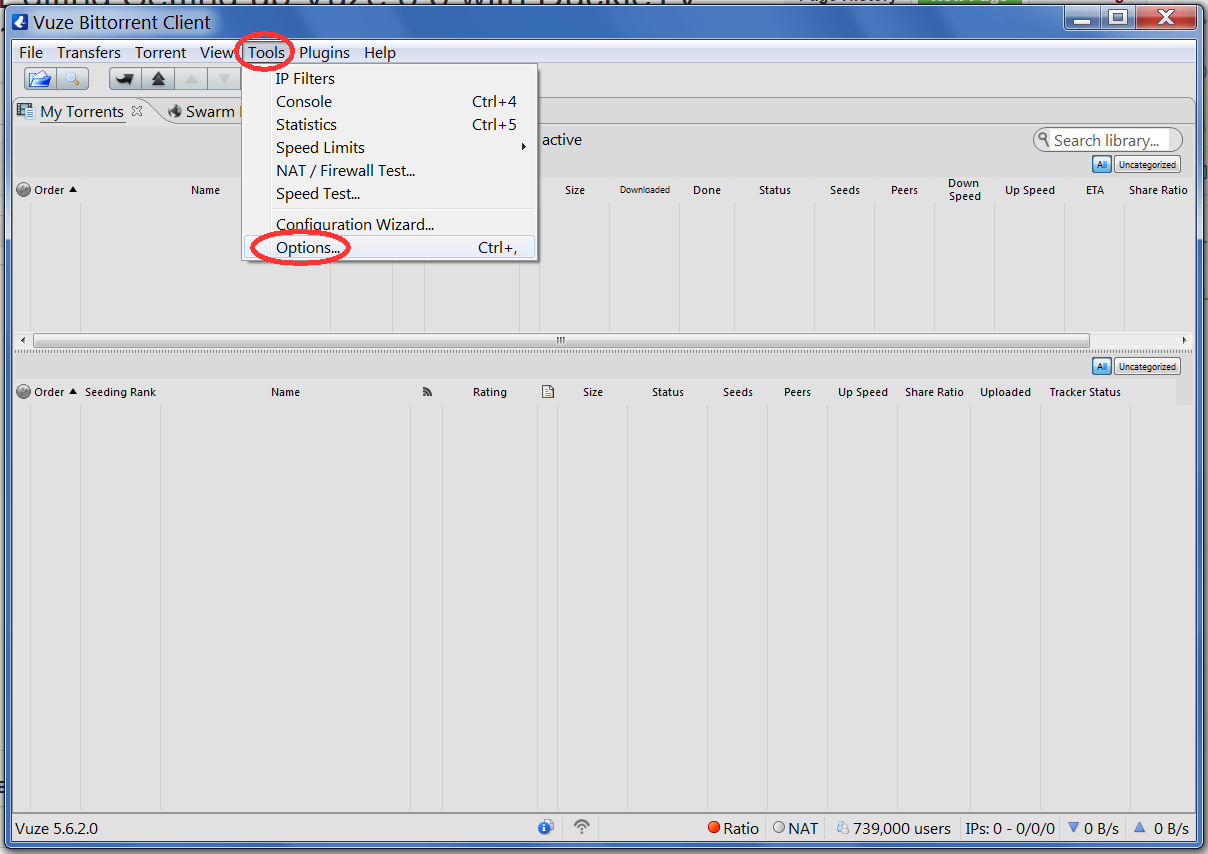1208x854 pixels.
Task: Select Statistics from the Tools menu
Action: pyautogui.click(x=390, y=124)
